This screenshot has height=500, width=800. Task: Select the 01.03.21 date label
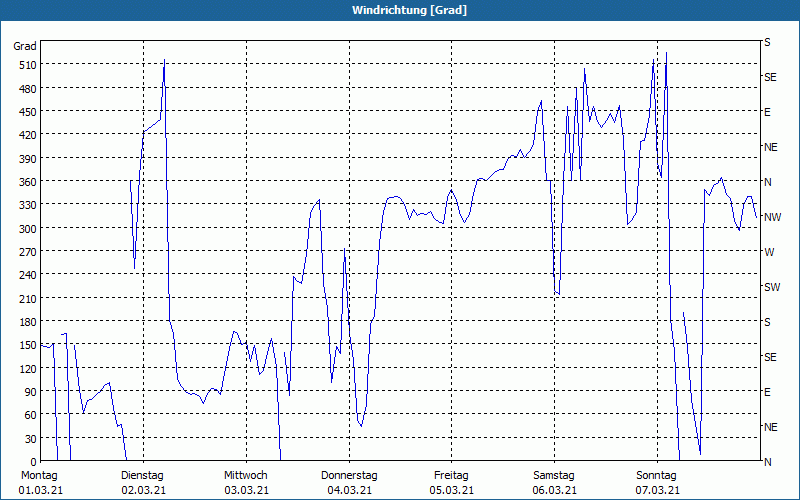point(41,490)
